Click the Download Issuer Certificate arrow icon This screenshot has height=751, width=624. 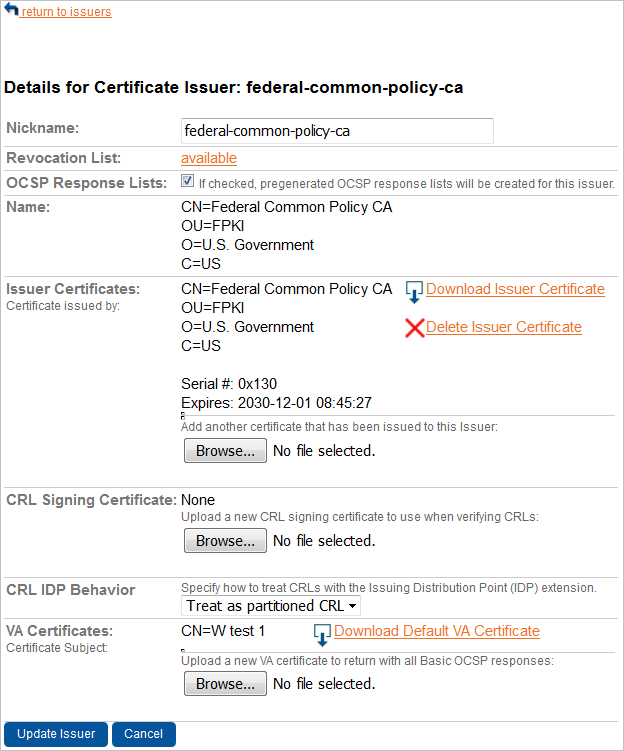point(415,291)
